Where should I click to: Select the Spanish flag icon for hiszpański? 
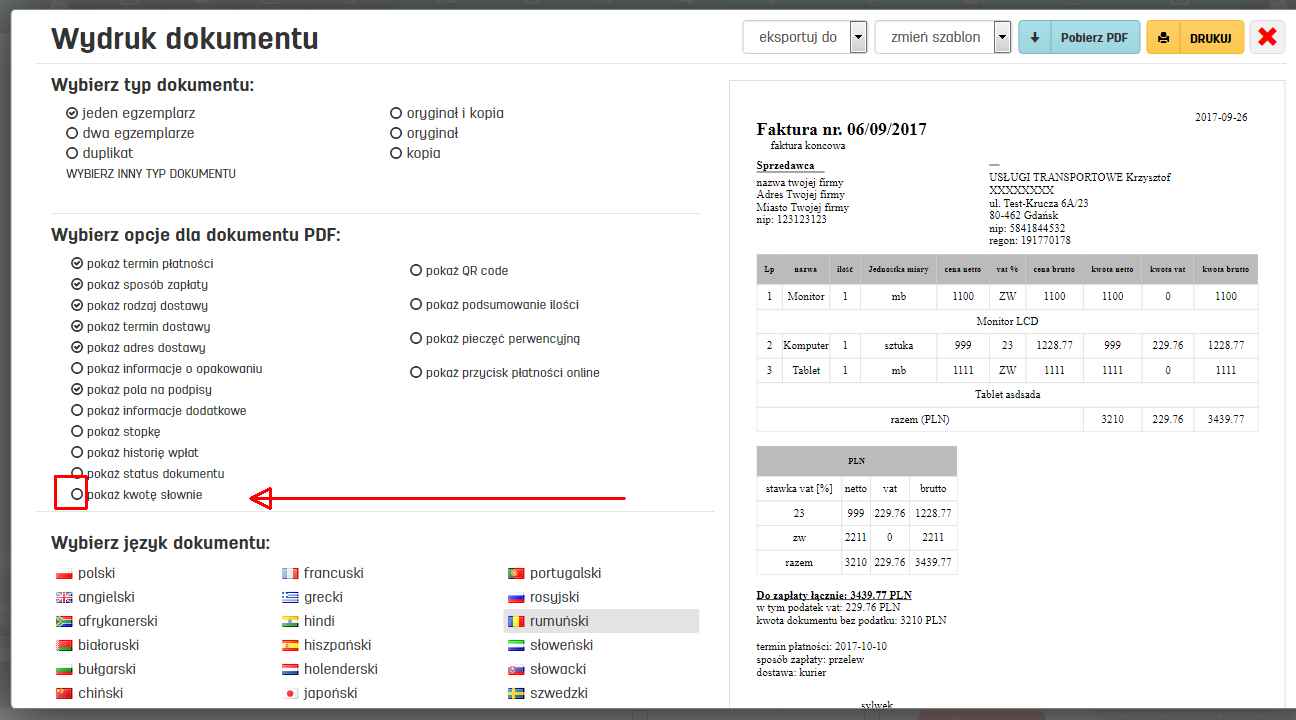pos(290,645)
